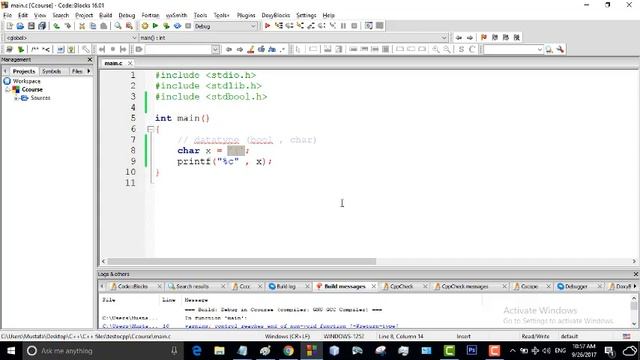The height and width of the screenshot is (360, 640).
Task: Undo using the toolbar arrow icon
Action: pos(56,26)
